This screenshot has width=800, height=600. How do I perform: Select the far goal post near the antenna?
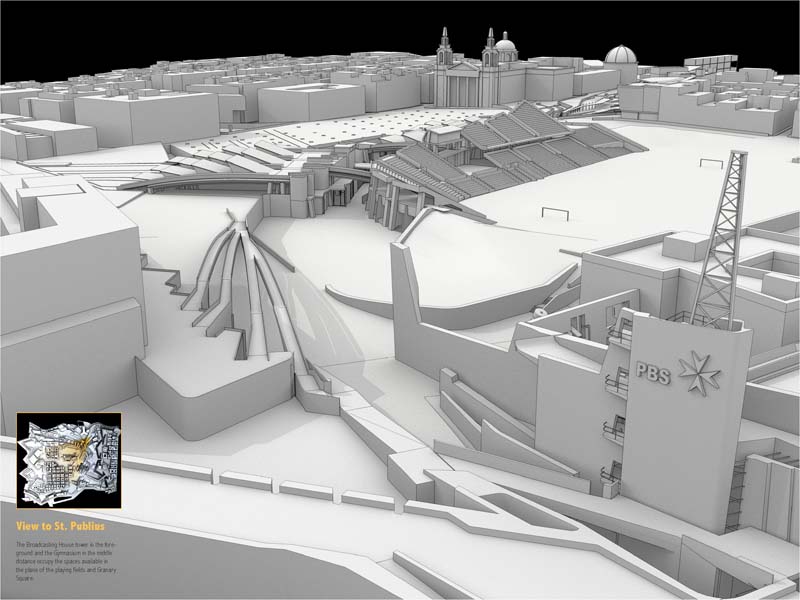coord(710,161)
